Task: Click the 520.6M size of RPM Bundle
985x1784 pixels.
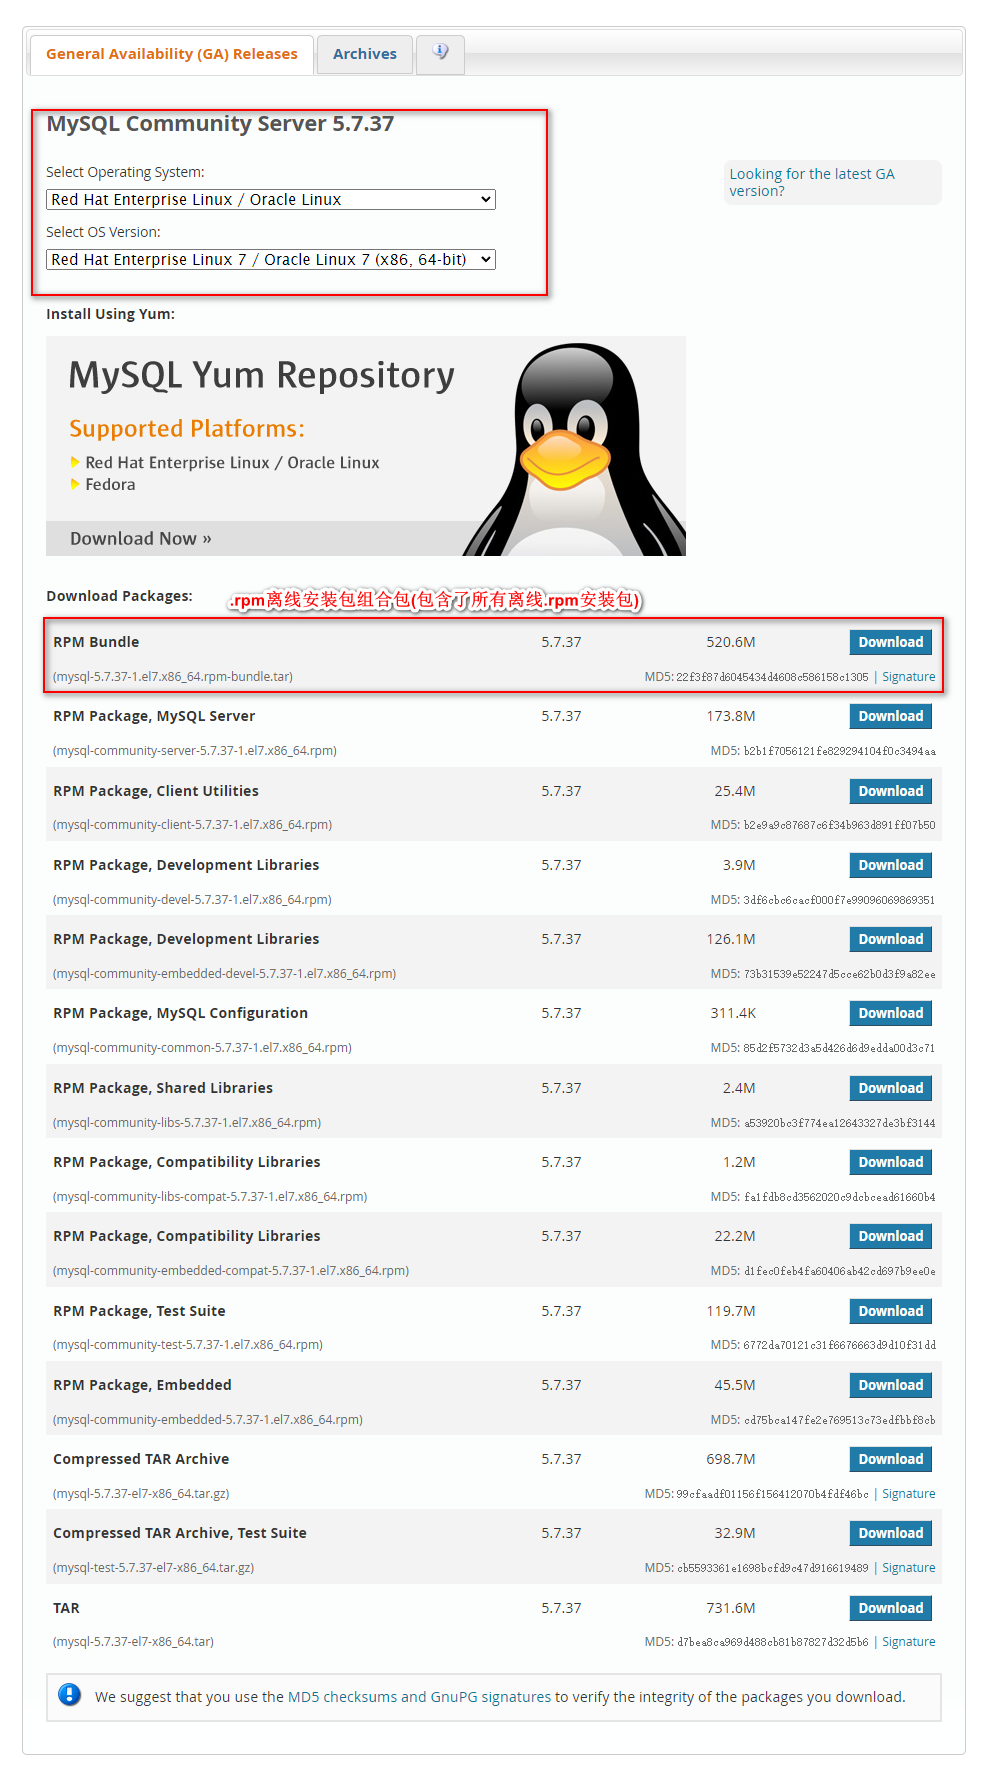Action: click(731, 642)
